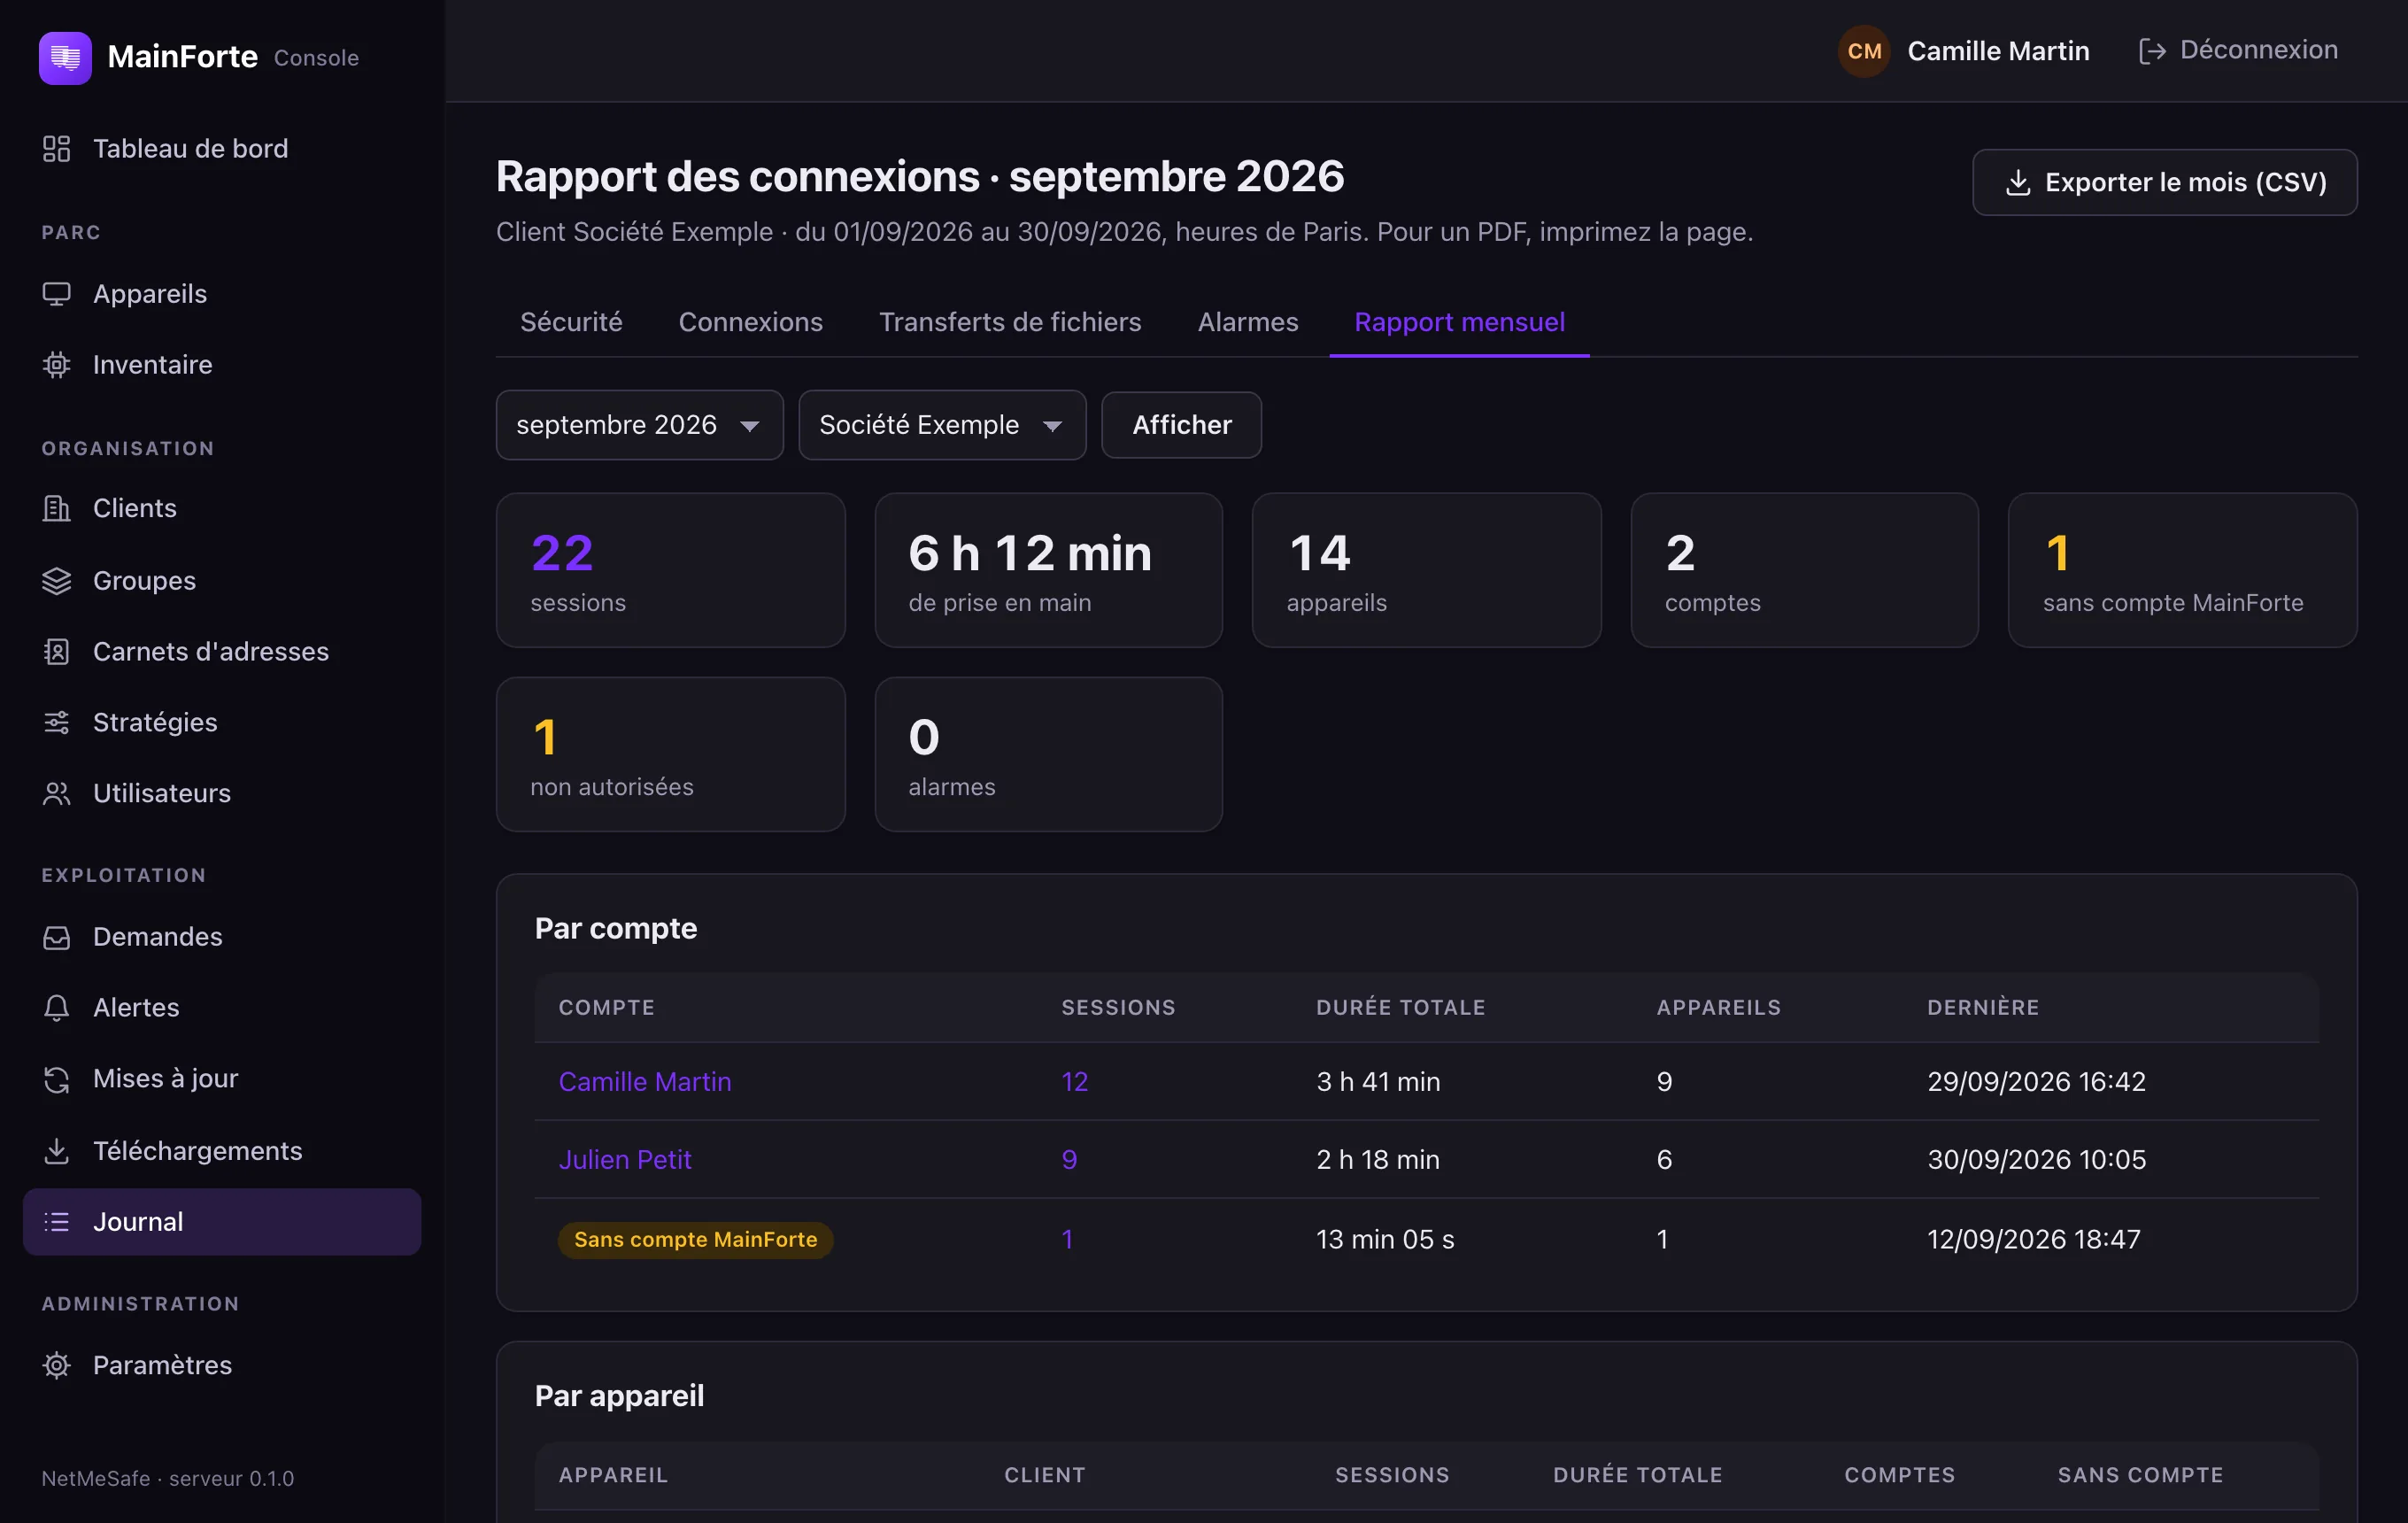This screenshot has width=2408, height=1523.
Task: Open Julien Petit account link
Action: click(x=624, y=1159)
